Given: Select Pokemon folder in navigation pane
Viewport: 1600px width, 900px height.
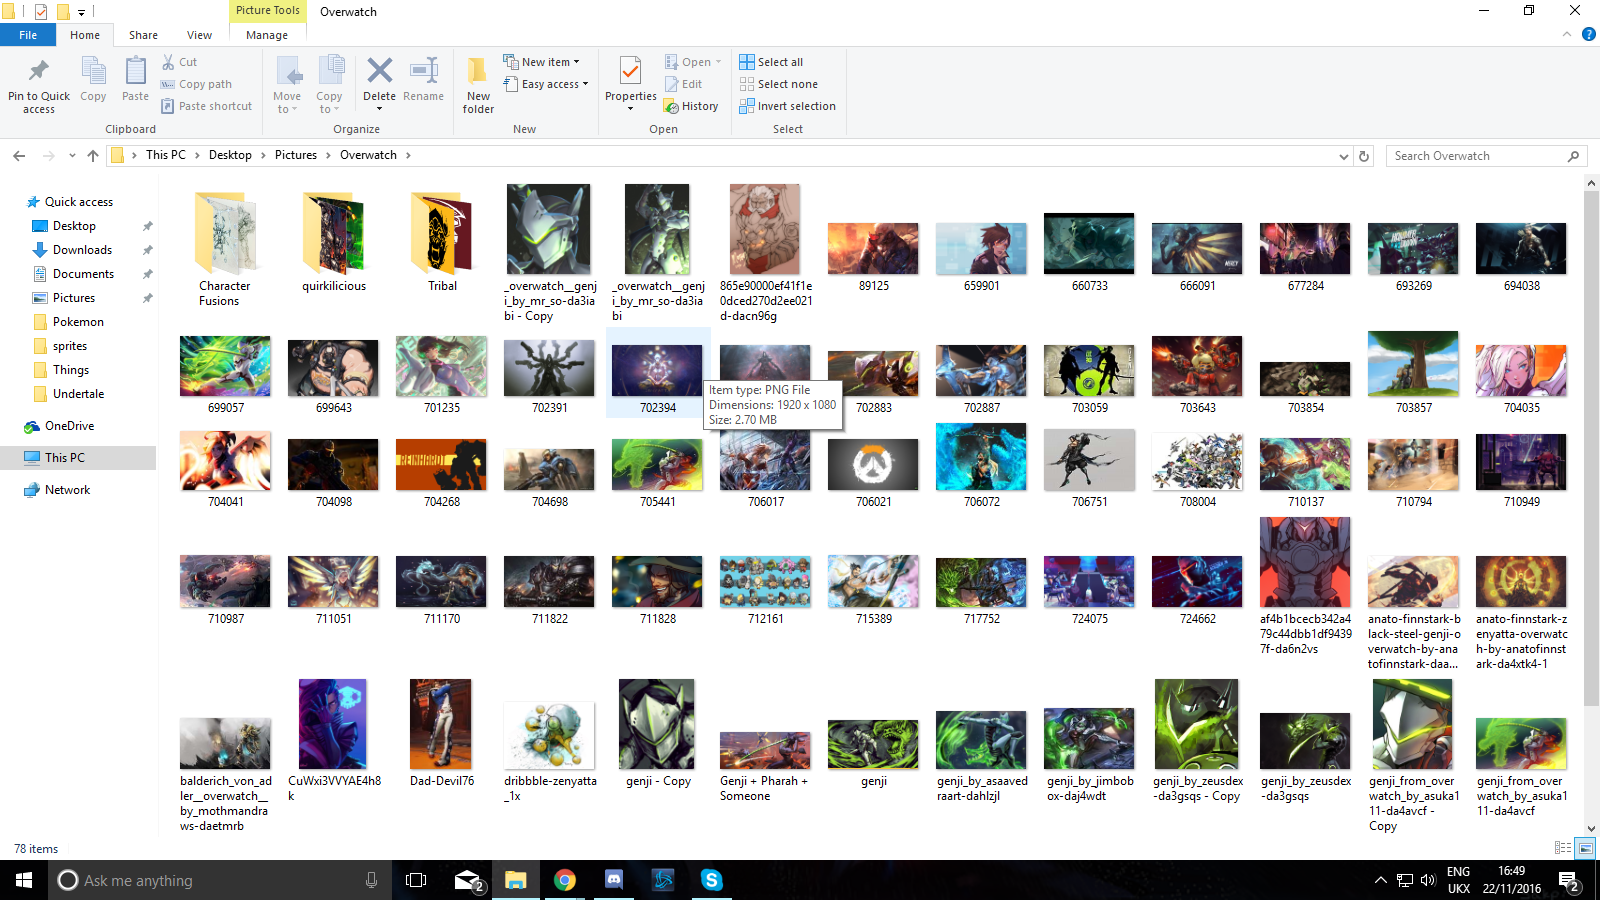Looking at the screenshot, I should 78,322.
